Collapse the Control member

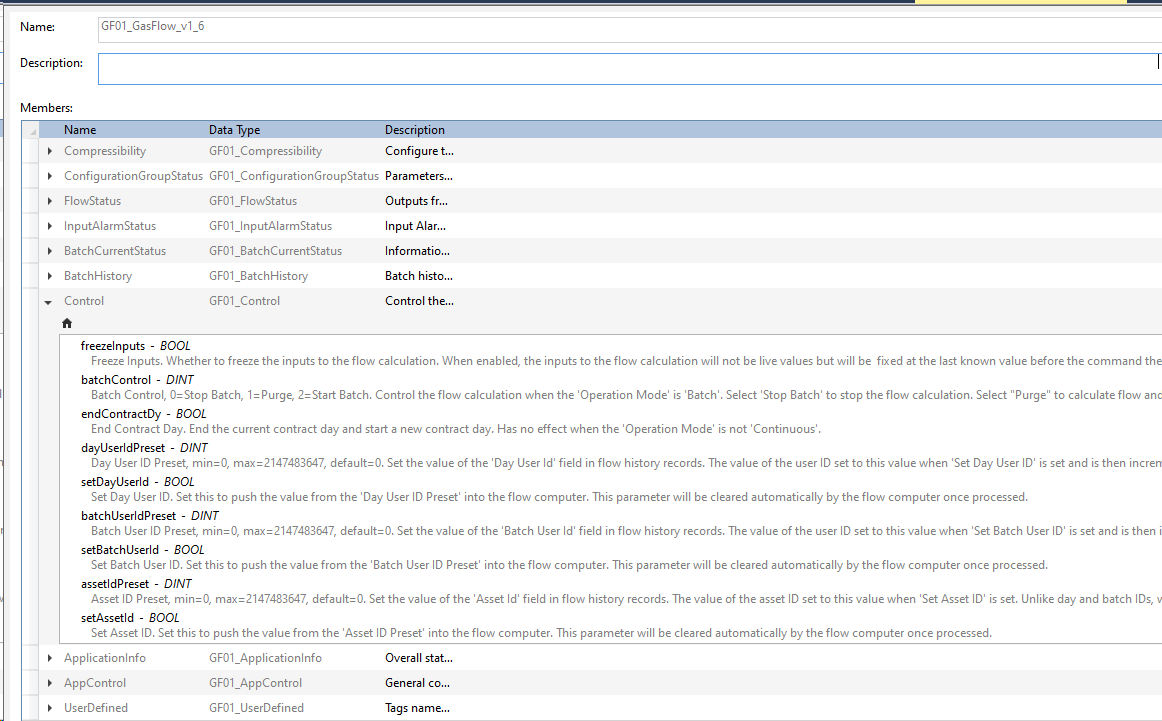(49, 301)
